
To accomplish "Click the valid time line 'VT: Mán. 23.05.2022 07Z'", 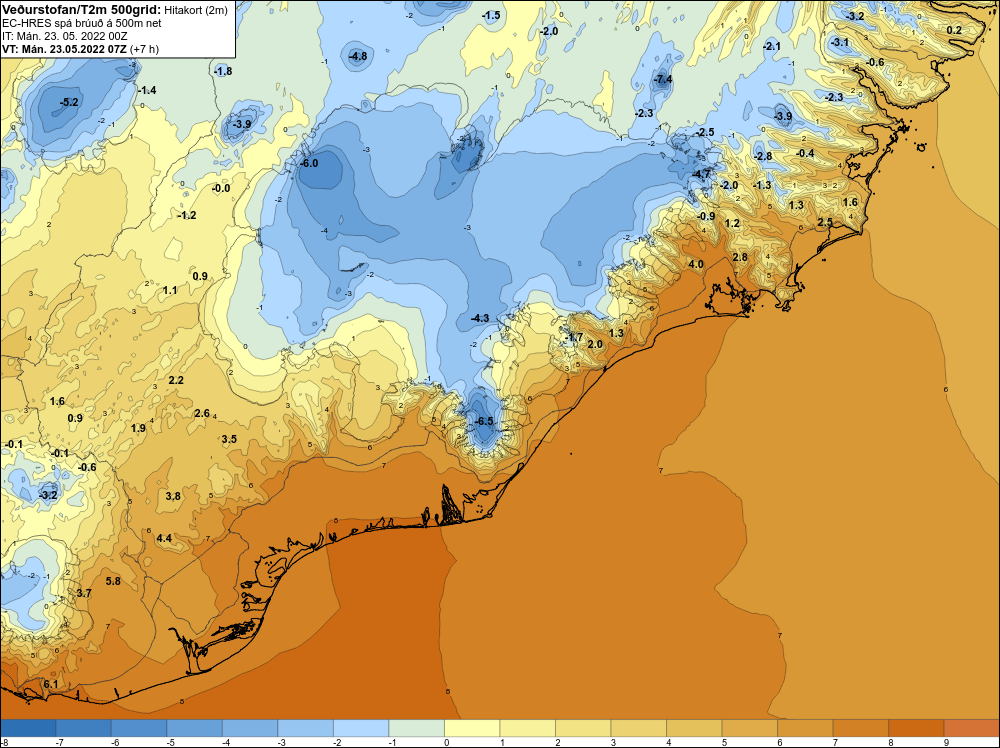I will [64, 49].
